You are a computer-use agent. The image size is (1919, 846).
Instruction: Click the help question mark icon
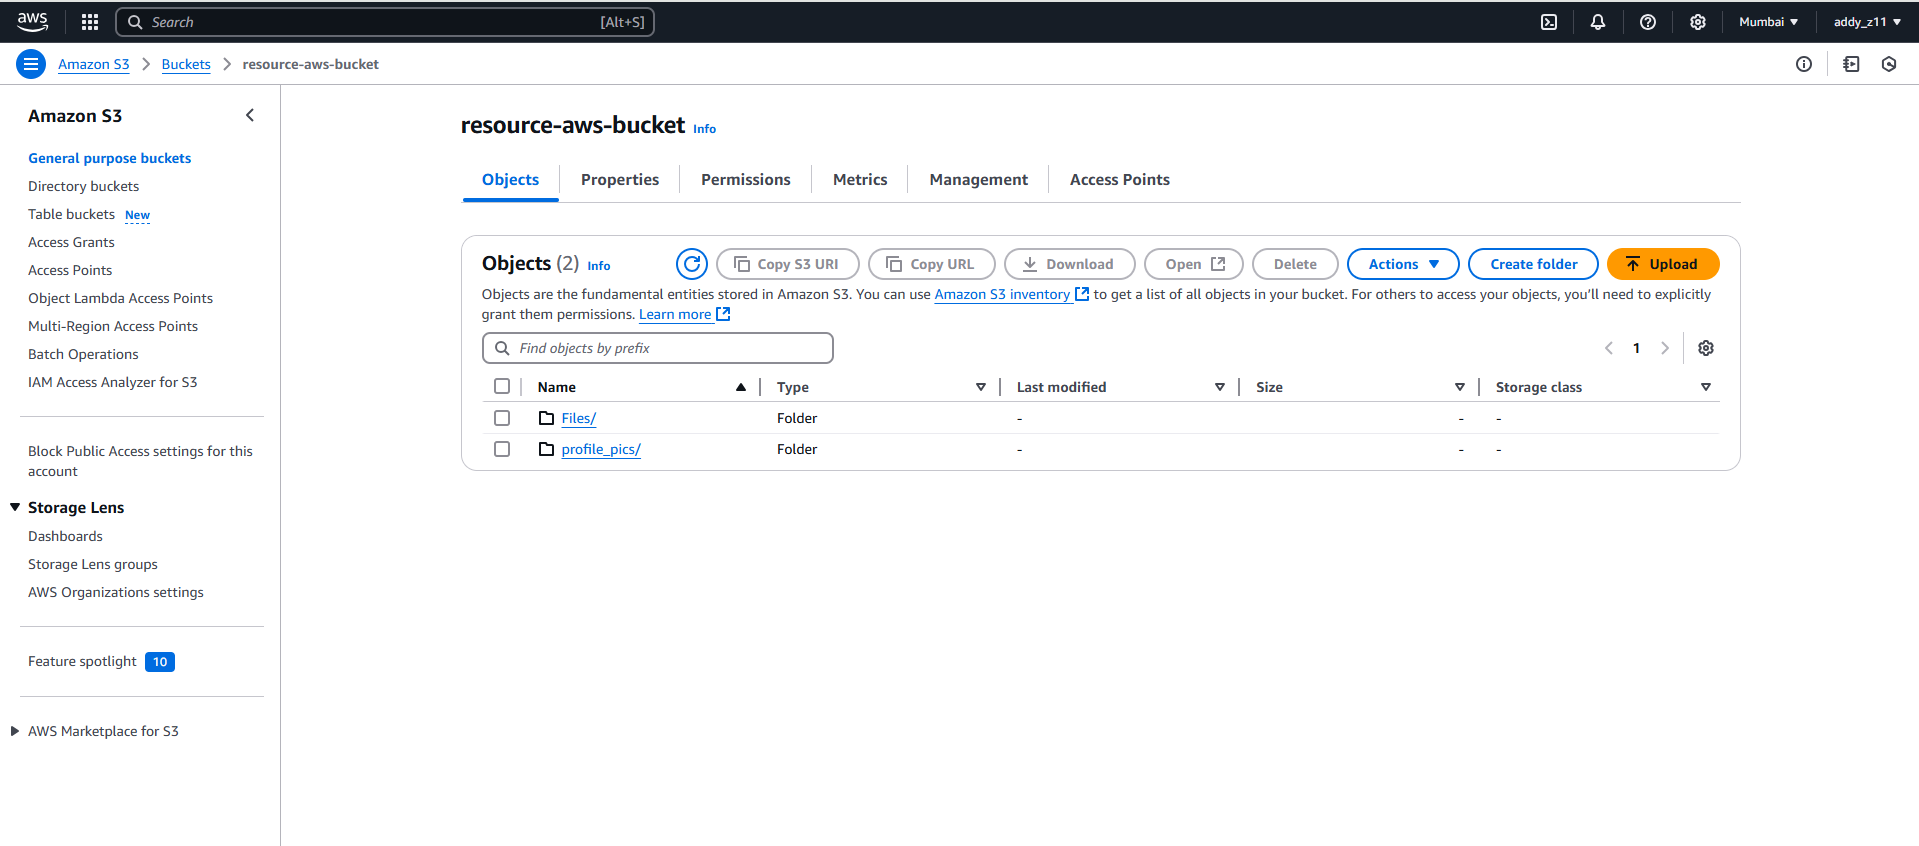[1647, 22]
